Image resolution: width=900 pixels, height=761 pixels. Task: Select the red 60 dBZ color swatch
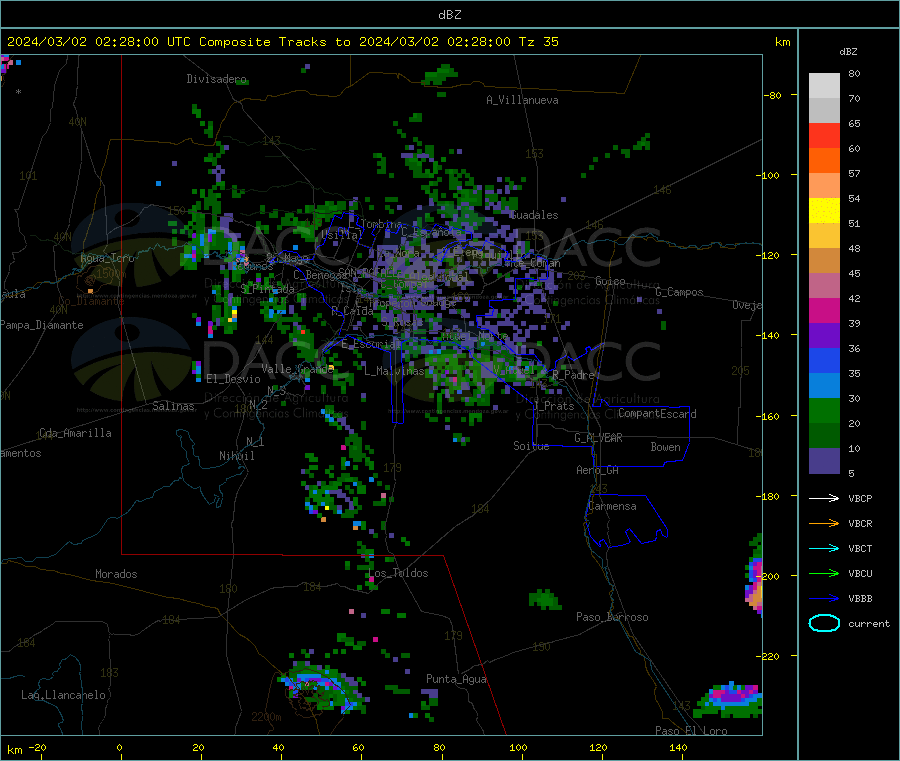(x=824, y=135)
